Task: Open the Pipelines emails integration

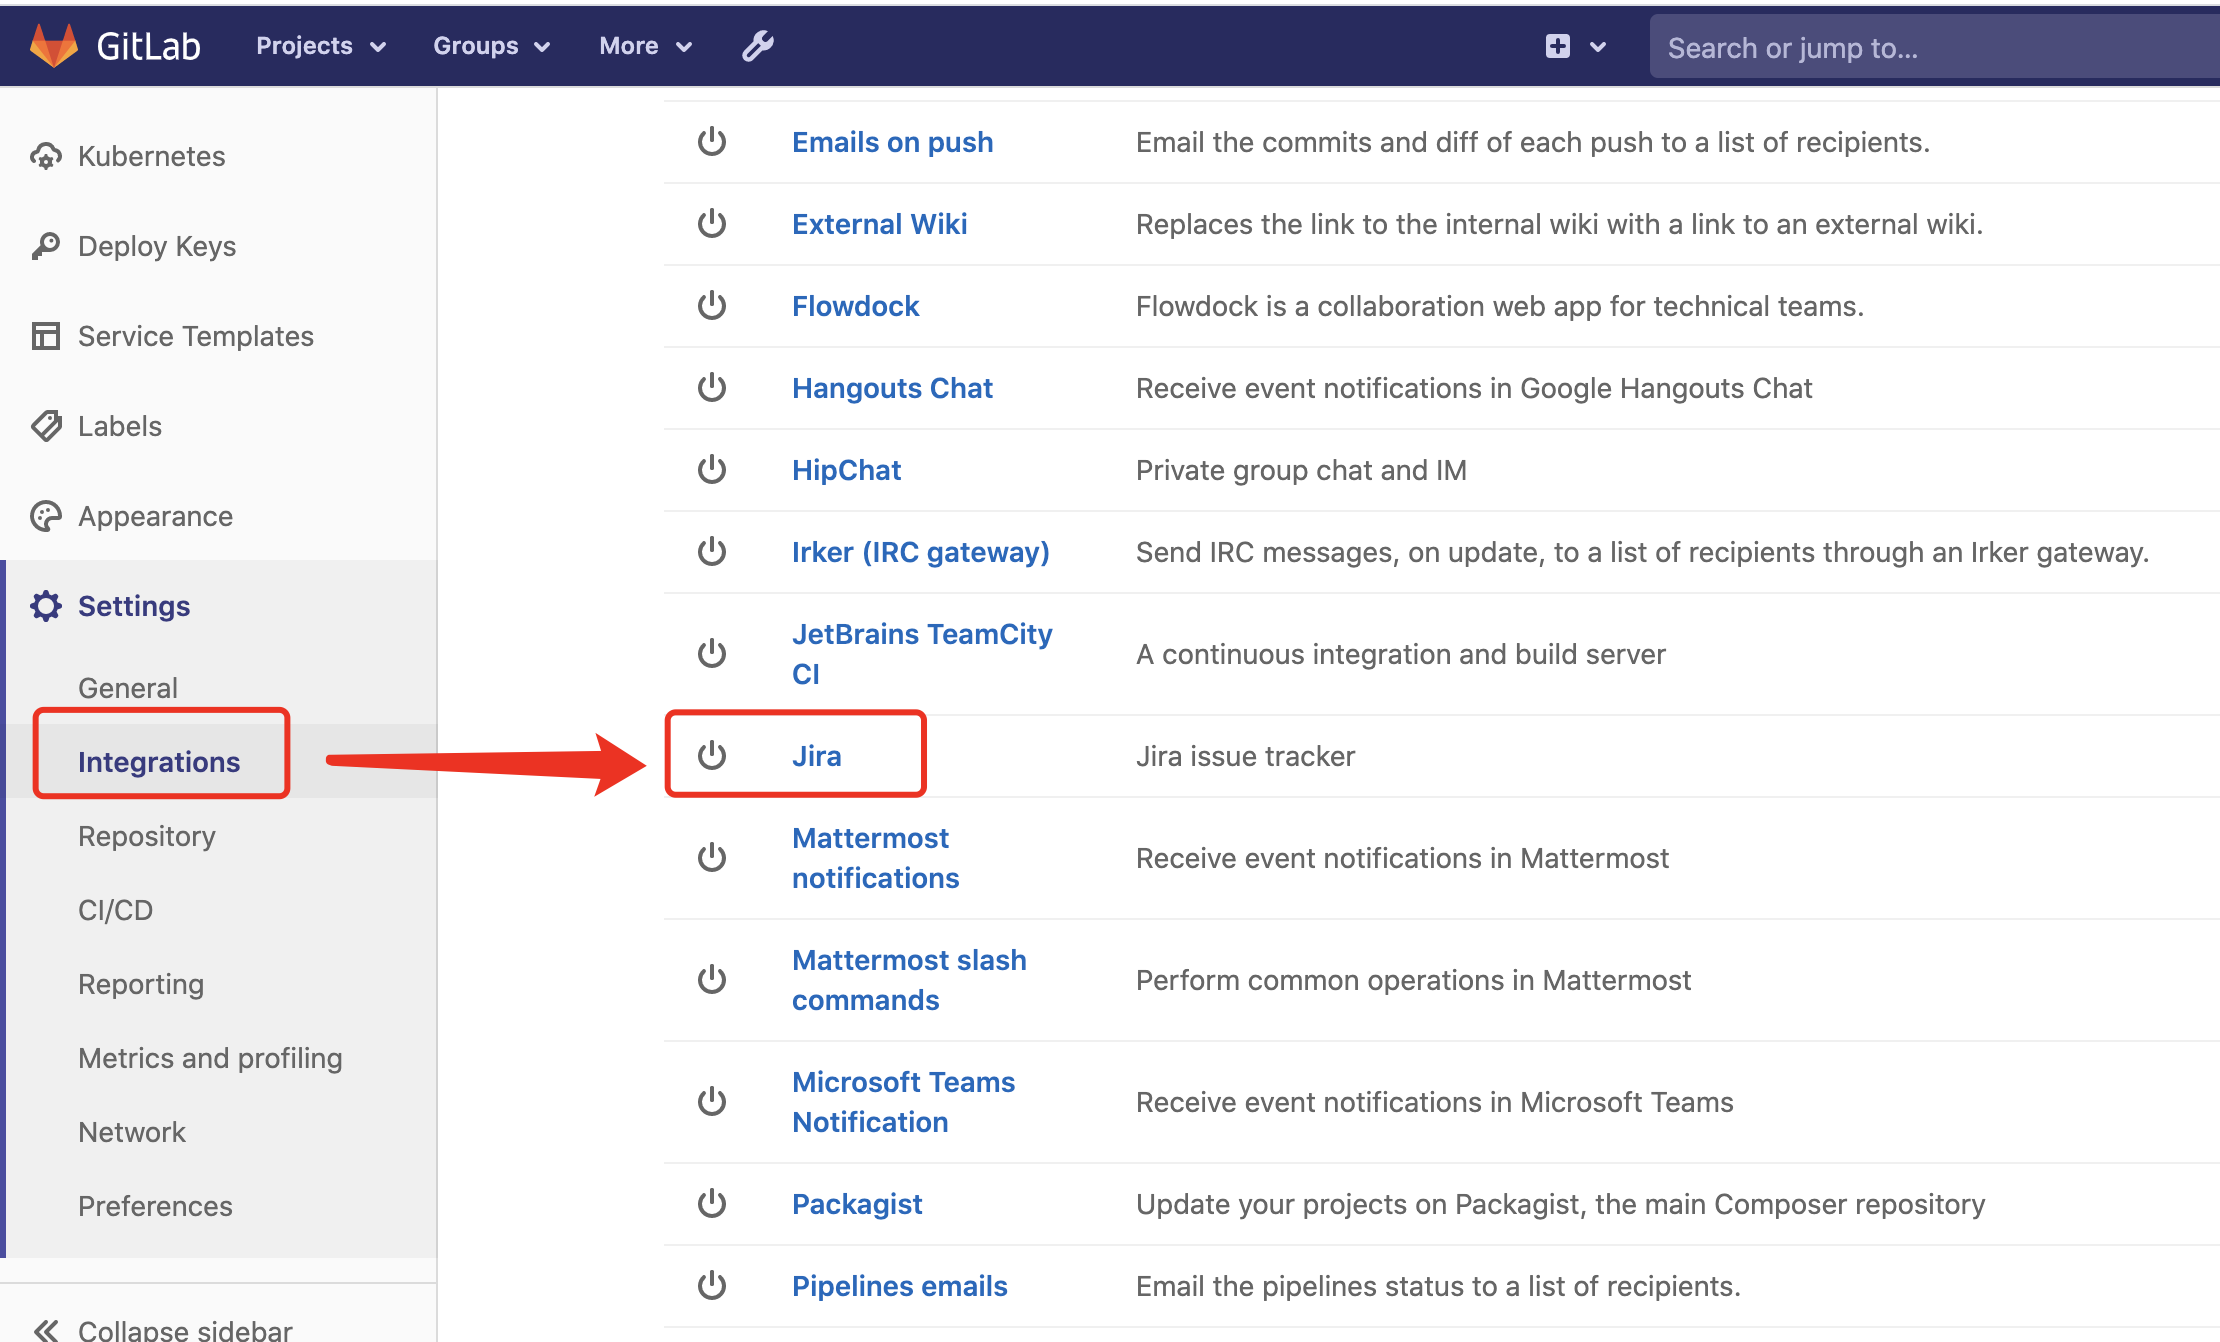Action: pyautogui.click(x=899, y=1286)
